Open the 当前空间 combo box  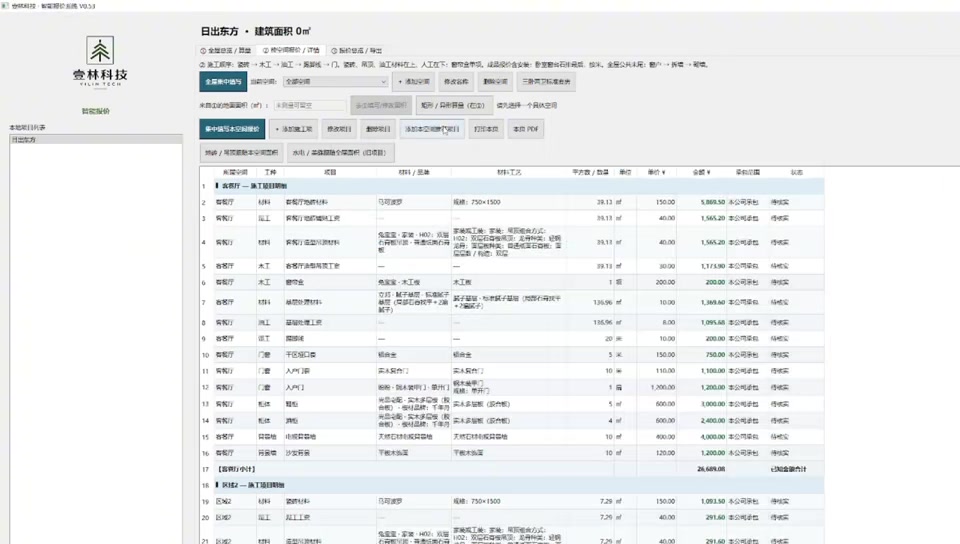point(336,81)
